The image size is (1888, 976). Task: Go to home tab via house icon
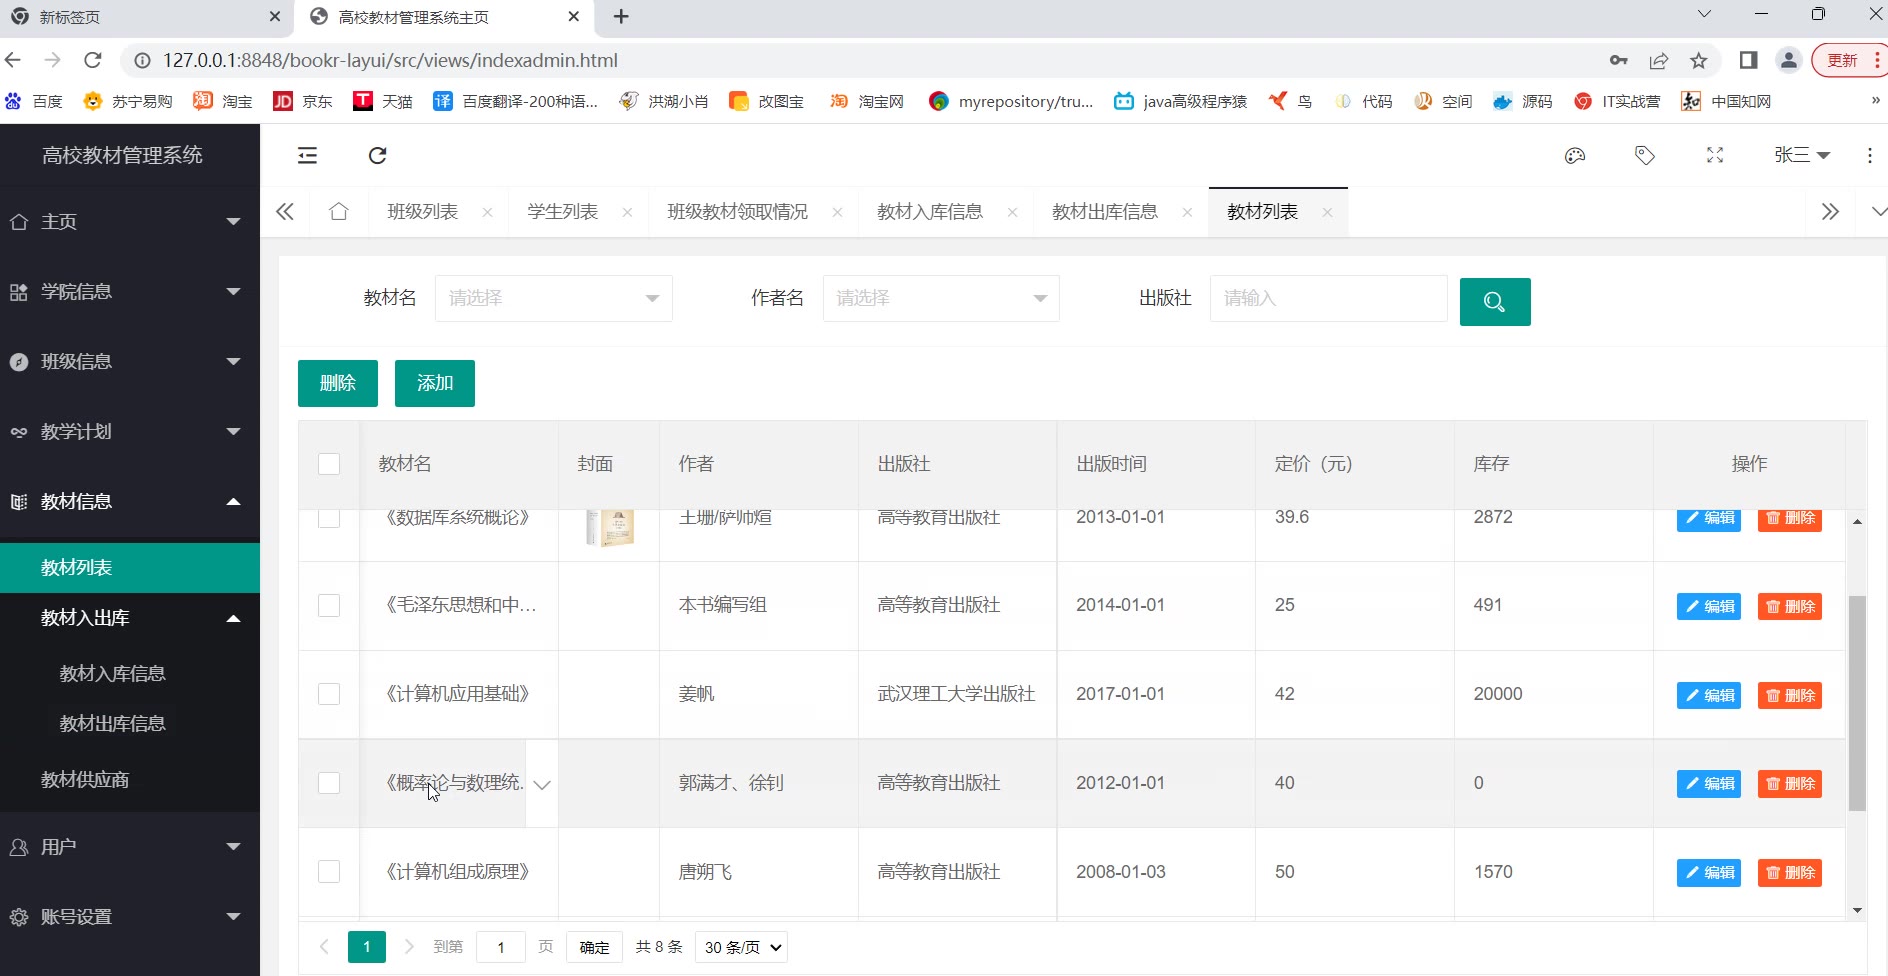click(x=339, y=212)
